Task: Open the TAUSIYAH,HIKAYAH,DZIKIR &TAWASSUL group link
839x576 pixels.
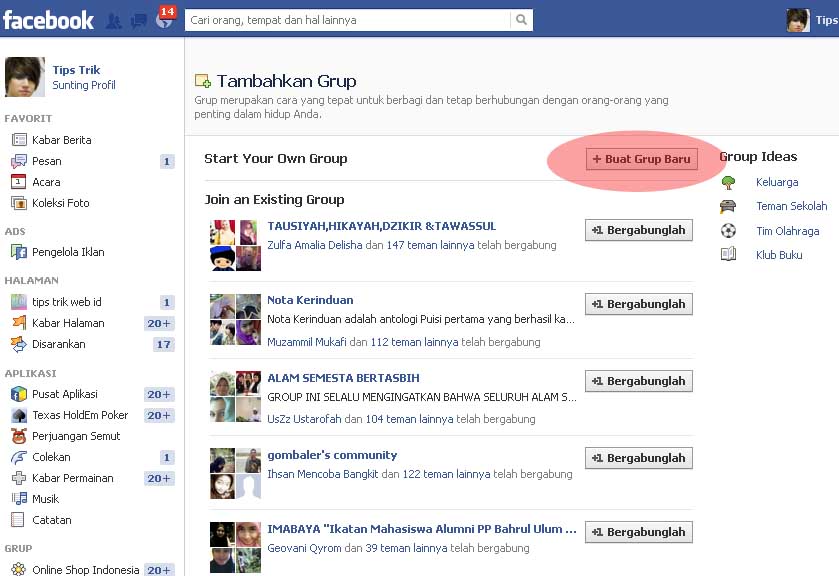Action: [x=382, y=226]
